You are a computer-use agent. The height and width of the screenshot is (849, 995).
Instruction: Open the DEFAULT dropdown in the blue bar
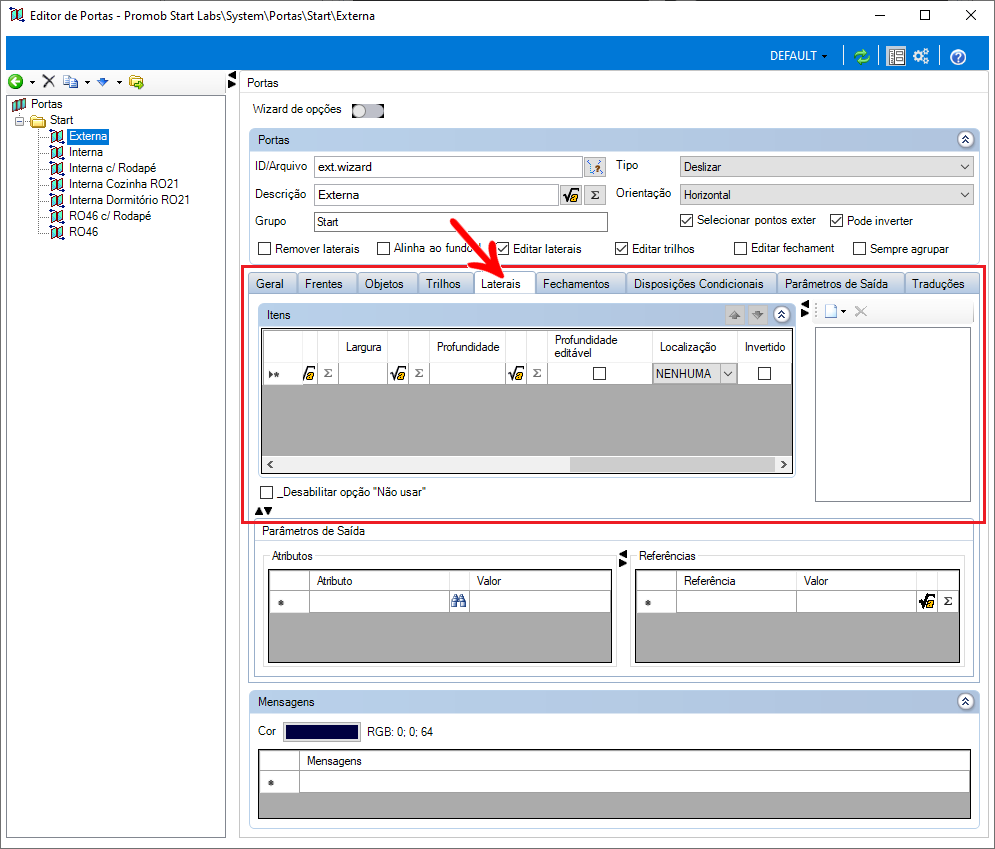pos(798,56)
